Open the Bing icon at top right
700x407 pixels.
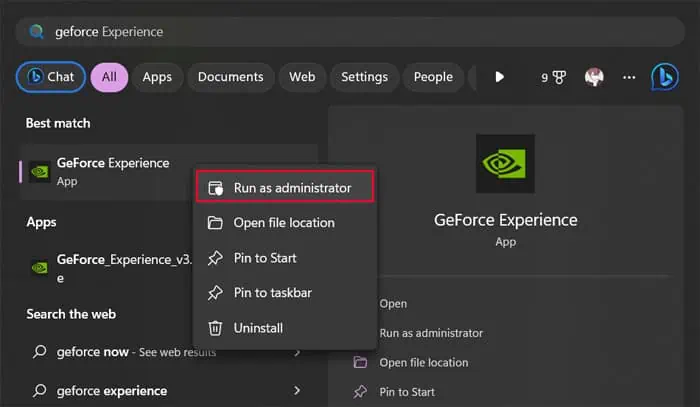[x=665, y=77]
